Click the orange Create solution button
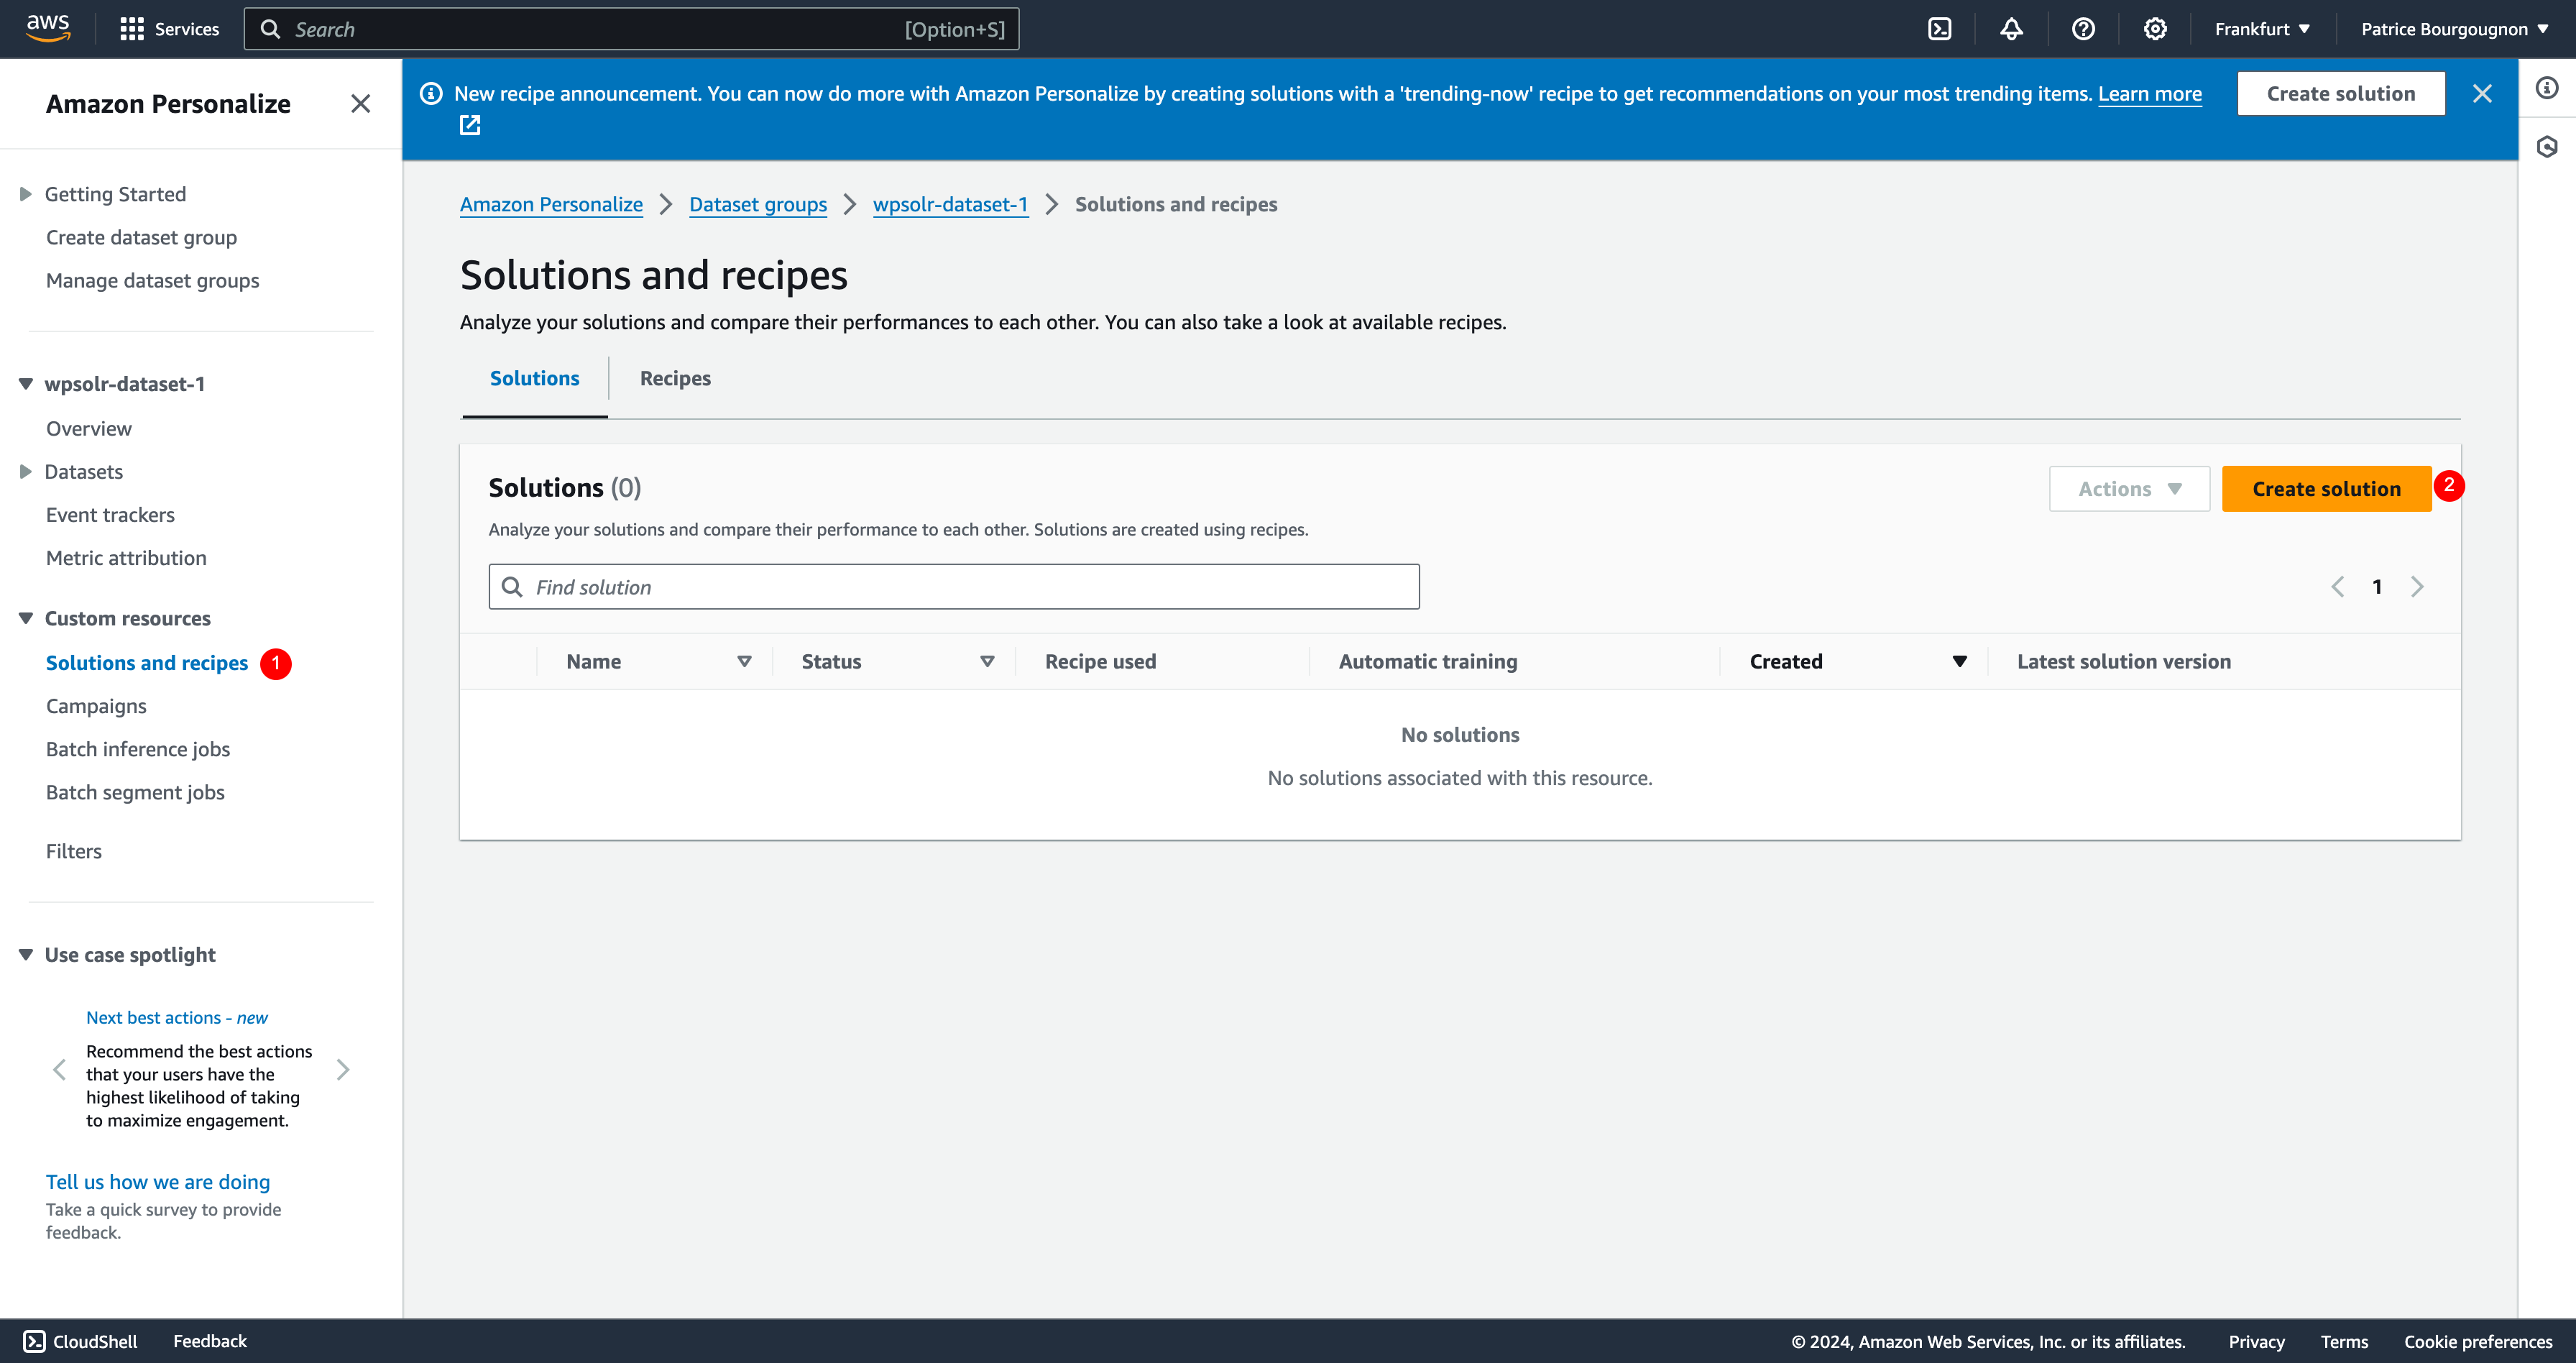2576x1363 pixels. [x=2326, y=489]
